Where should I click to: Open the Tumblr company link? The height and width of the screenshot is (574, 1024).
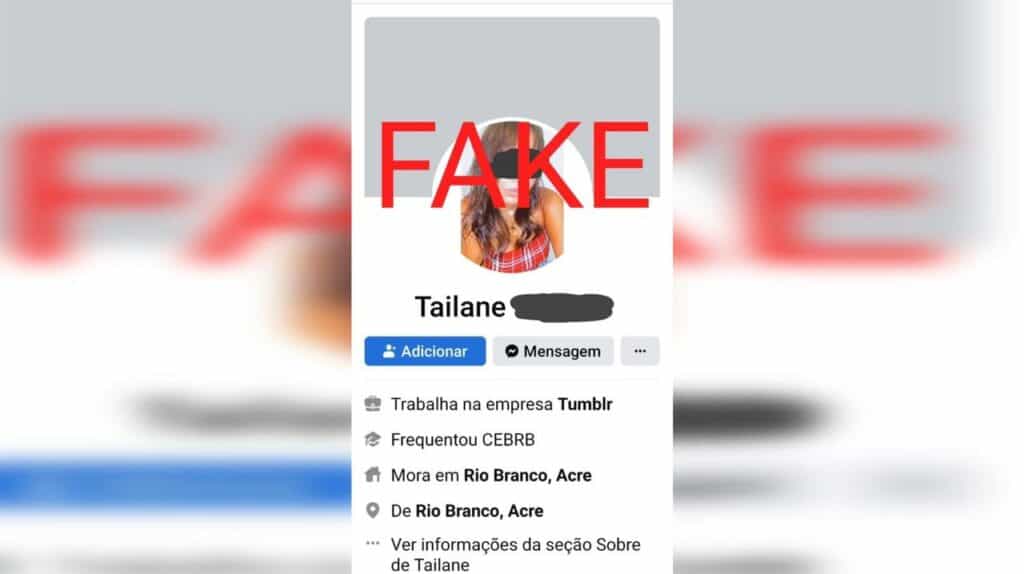click(x=584, y=404)
